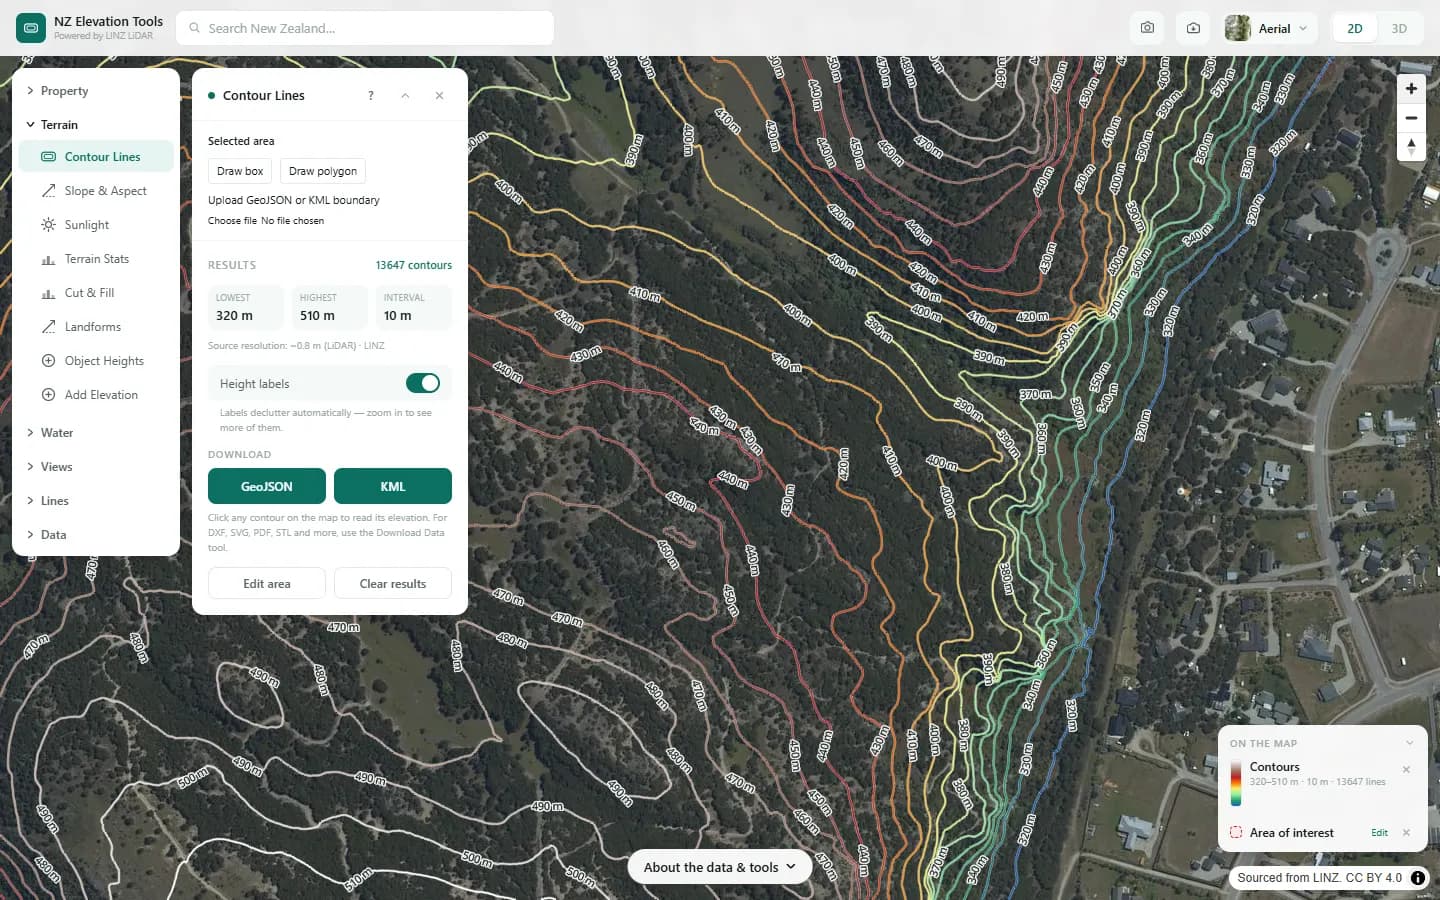Click Edit link for Area of interest
The height and width of the screenshot is (900, 1440).
pyautogui.click(x=1379, y=833)
